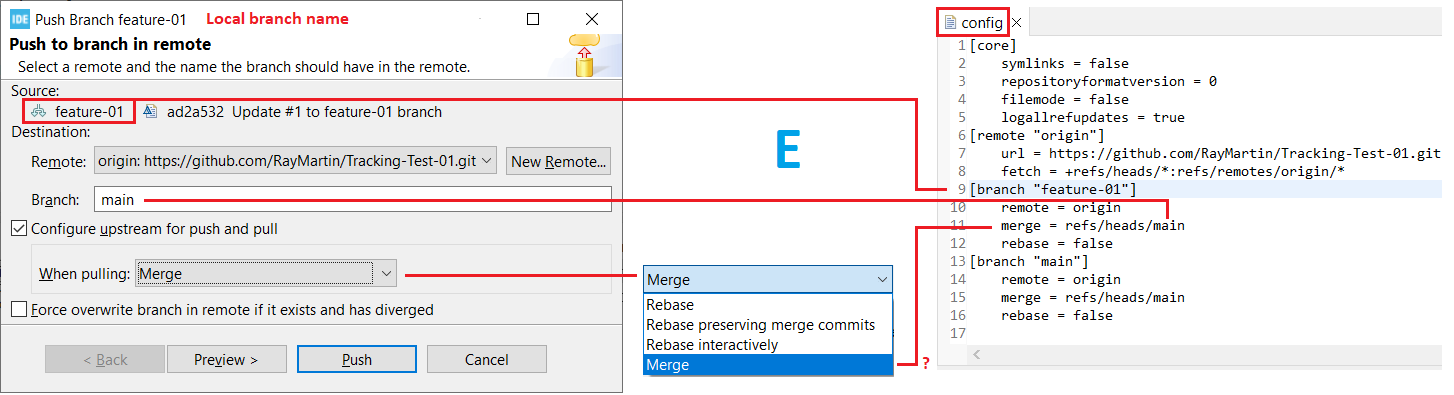Close the config editor tab
Image resolution: width=1454 pixels, height=395 pixels.
[1016, 22]
